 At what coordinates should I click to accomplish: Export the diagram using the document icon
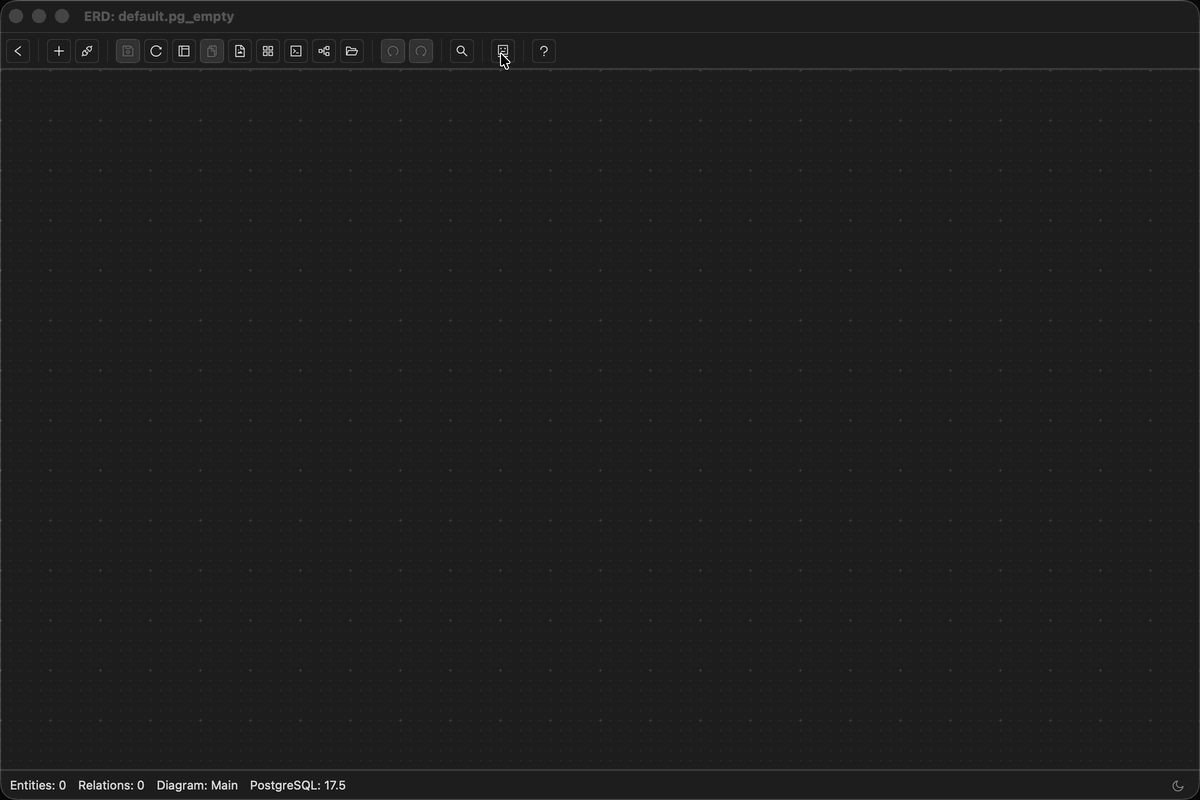click(x=240, y=51)
